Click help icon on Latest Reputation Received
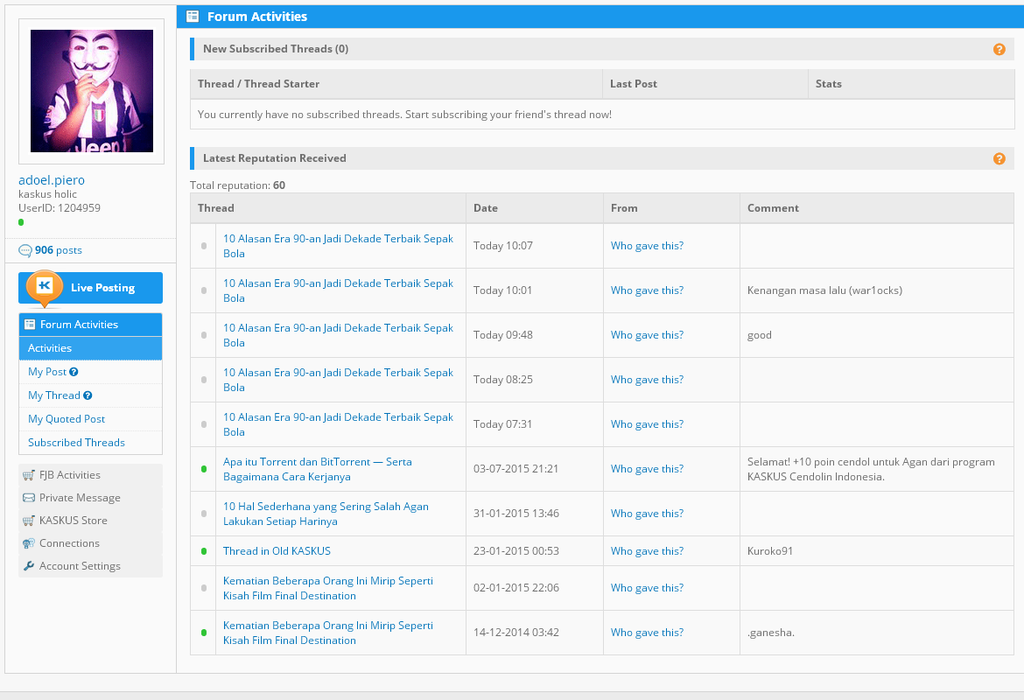The width and height of the screenshot is (1024, 700). point(999,159)
